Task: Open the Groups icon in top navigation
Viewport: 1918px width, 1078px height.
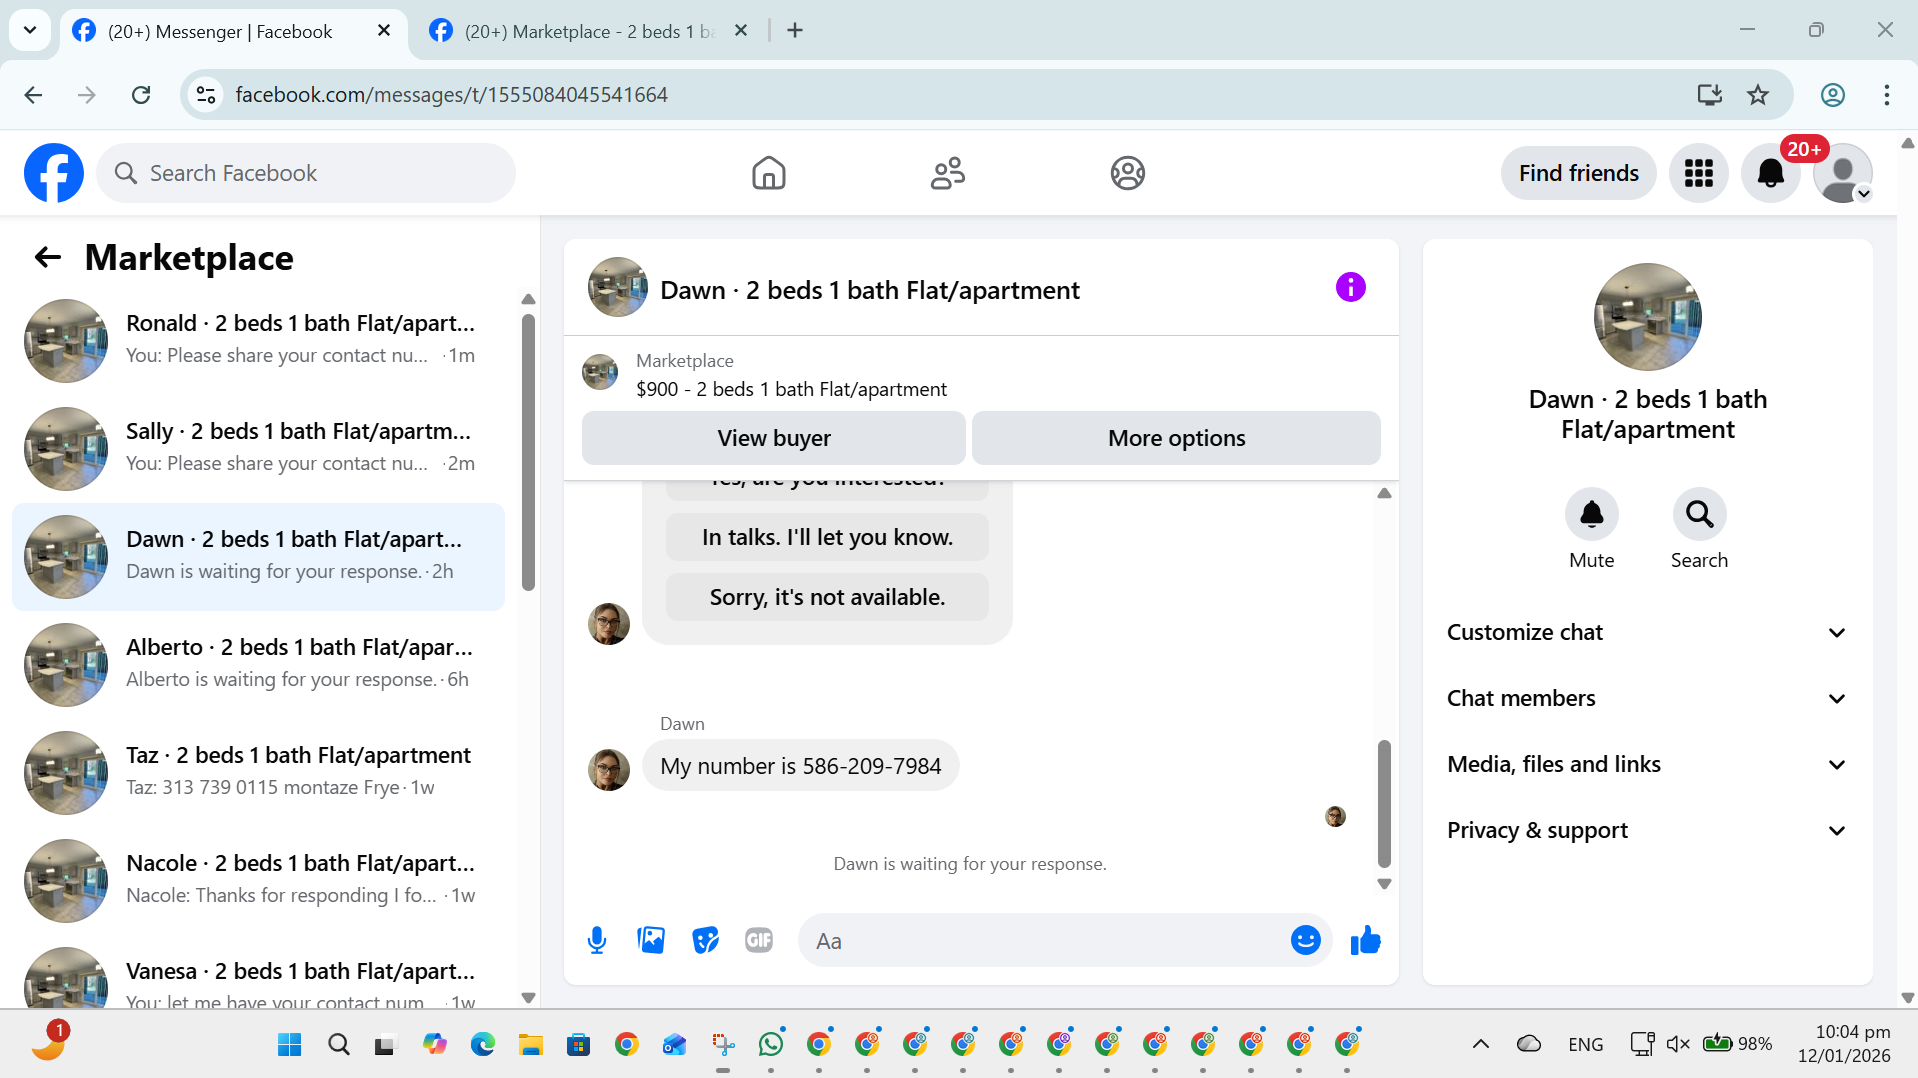Action: tap(1127, 173)
